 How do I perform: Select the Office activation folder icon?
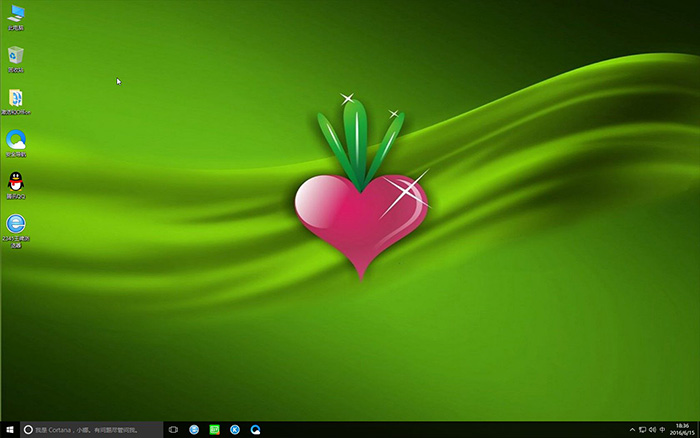pyautogui.click(x=16, y=101)
